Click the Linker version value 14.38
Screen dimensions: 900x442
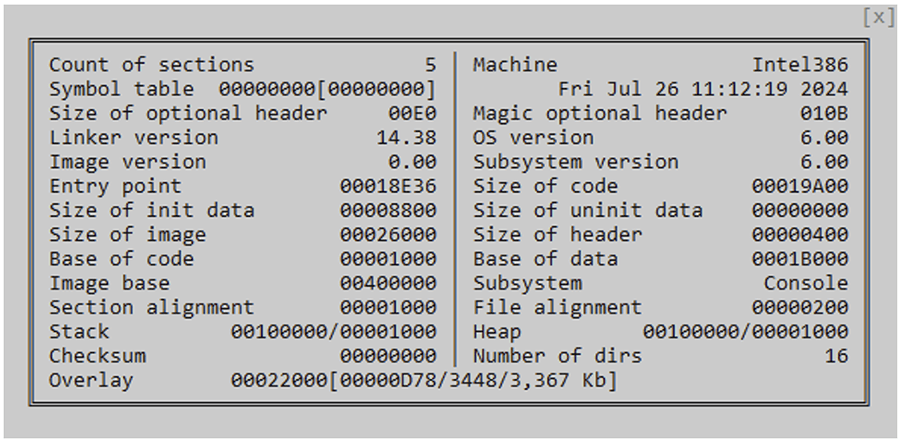click(x=406, y=138)
